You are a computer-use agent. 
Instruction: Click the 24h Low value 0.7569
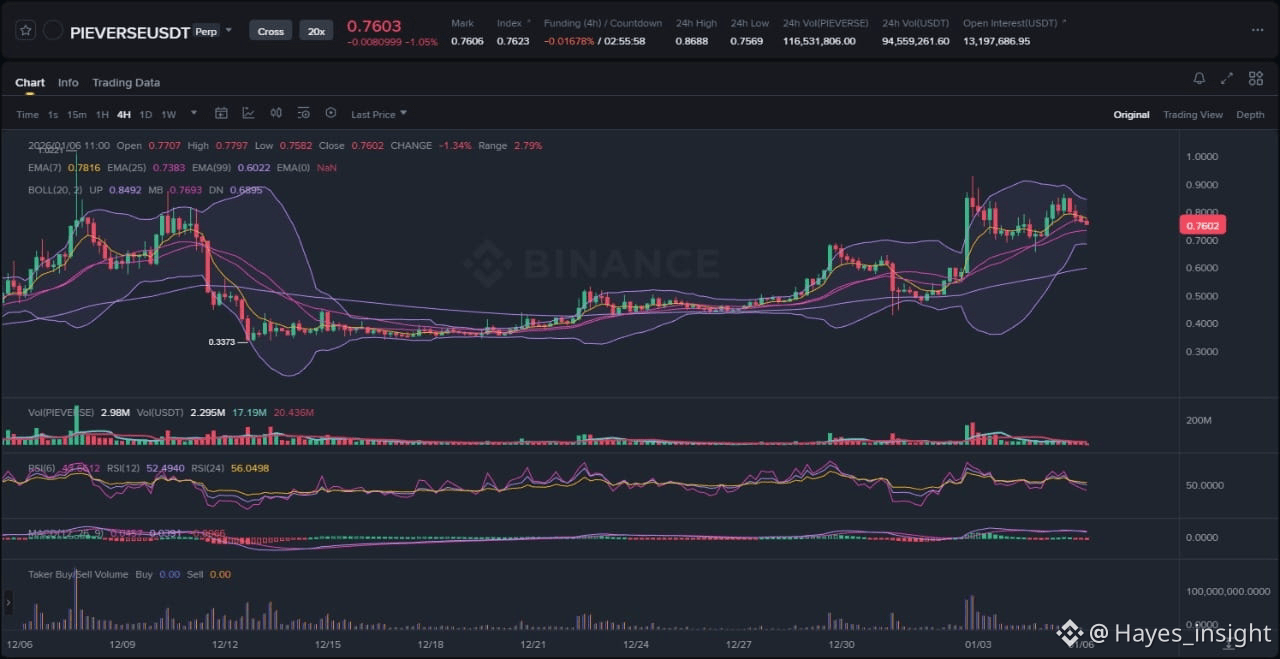(745, 41)
